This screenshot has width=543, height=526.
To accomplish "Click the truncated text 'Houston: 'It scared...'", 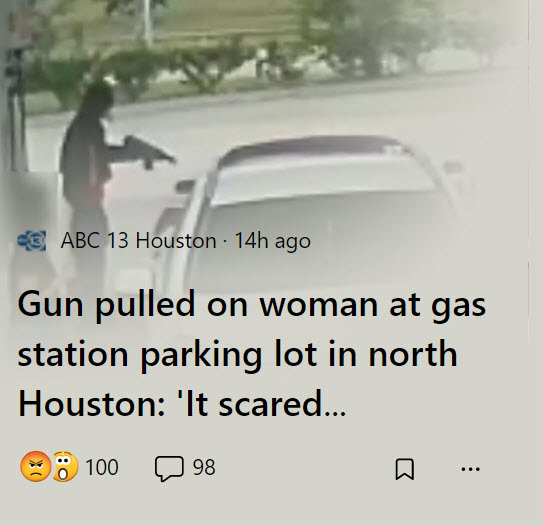I will [182, 404].
